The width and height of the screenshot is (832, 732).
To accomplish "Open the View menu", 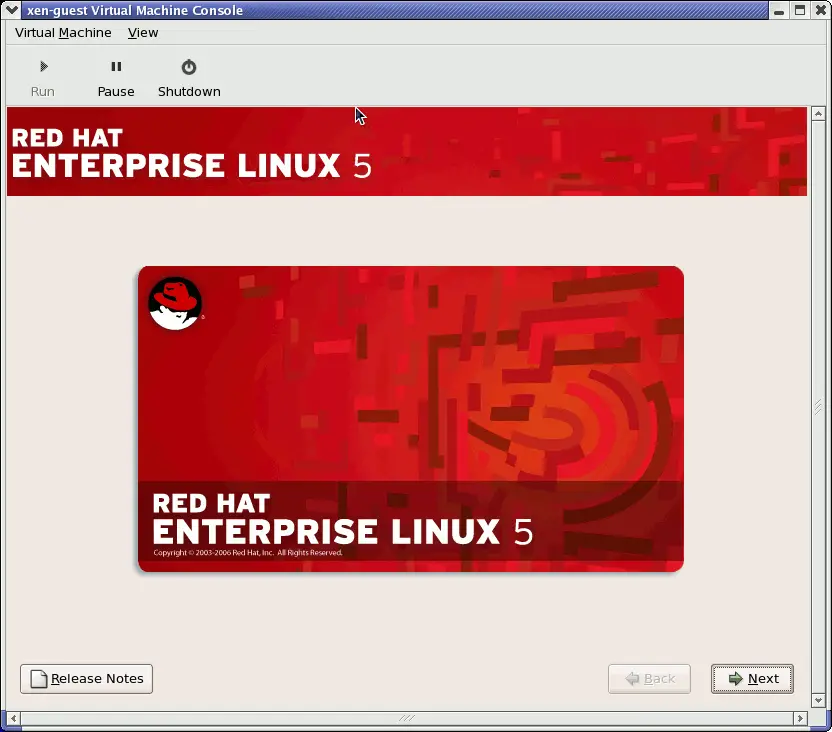I will (142, 33).
